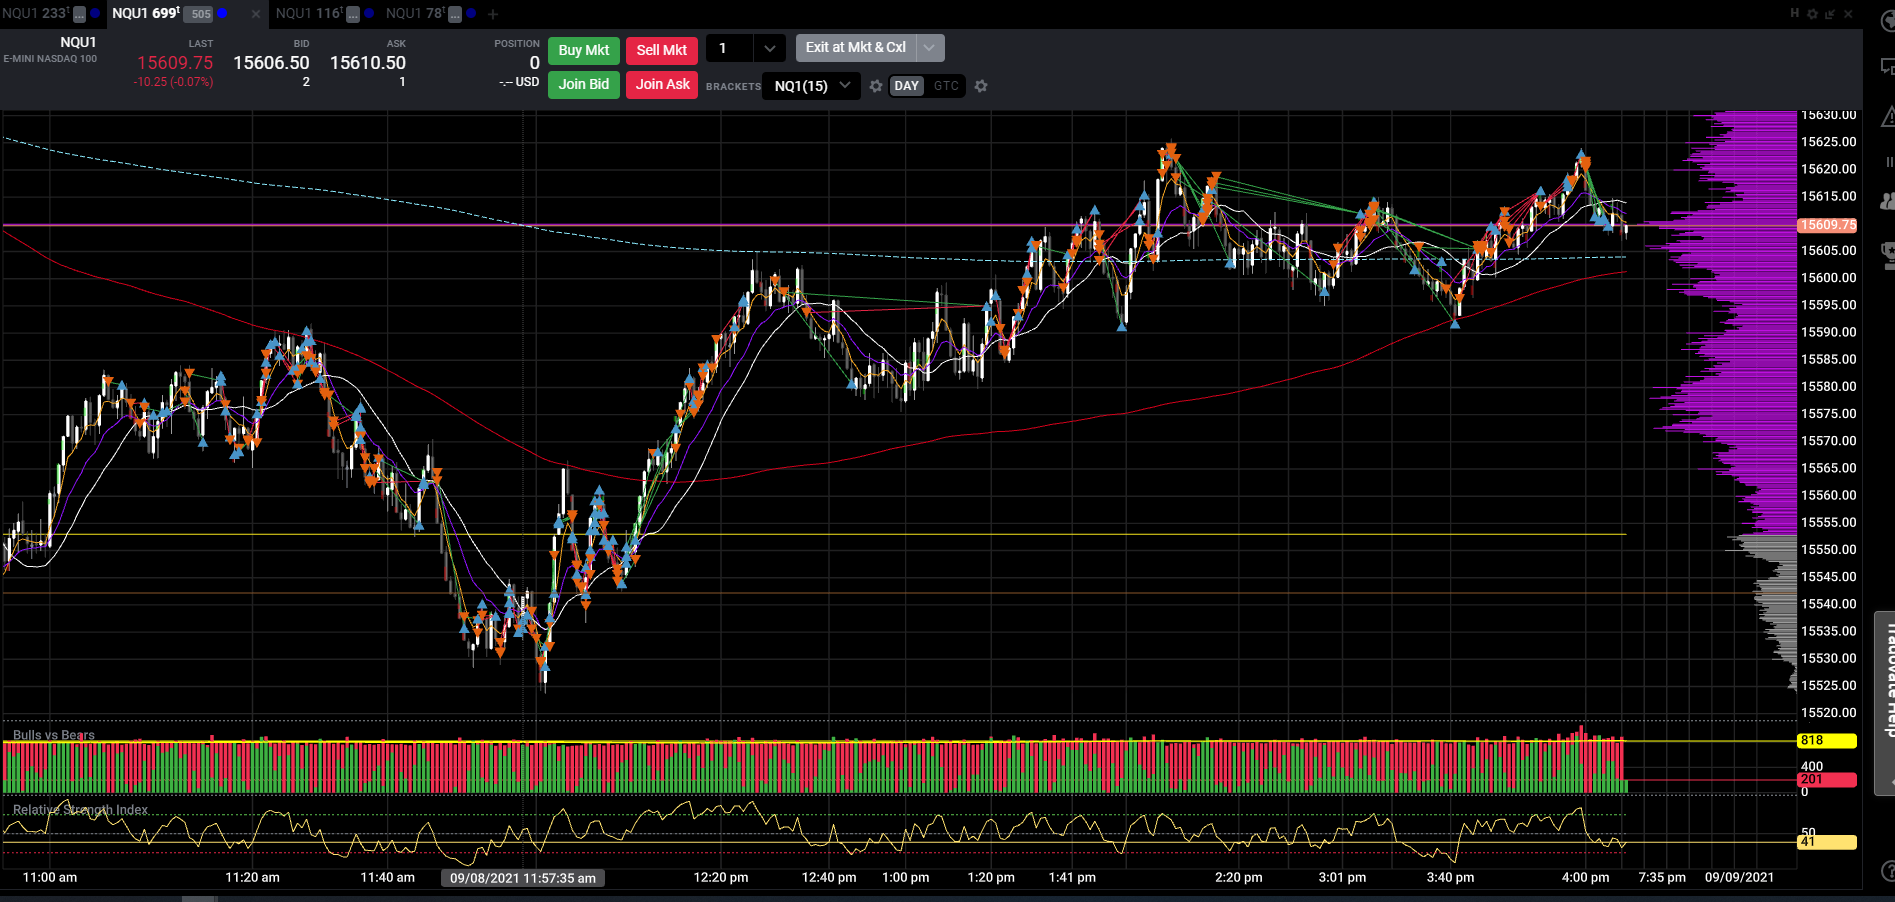Click the order quantity field showing 1
1895x902 pixels.
click(x=731, y=48)
